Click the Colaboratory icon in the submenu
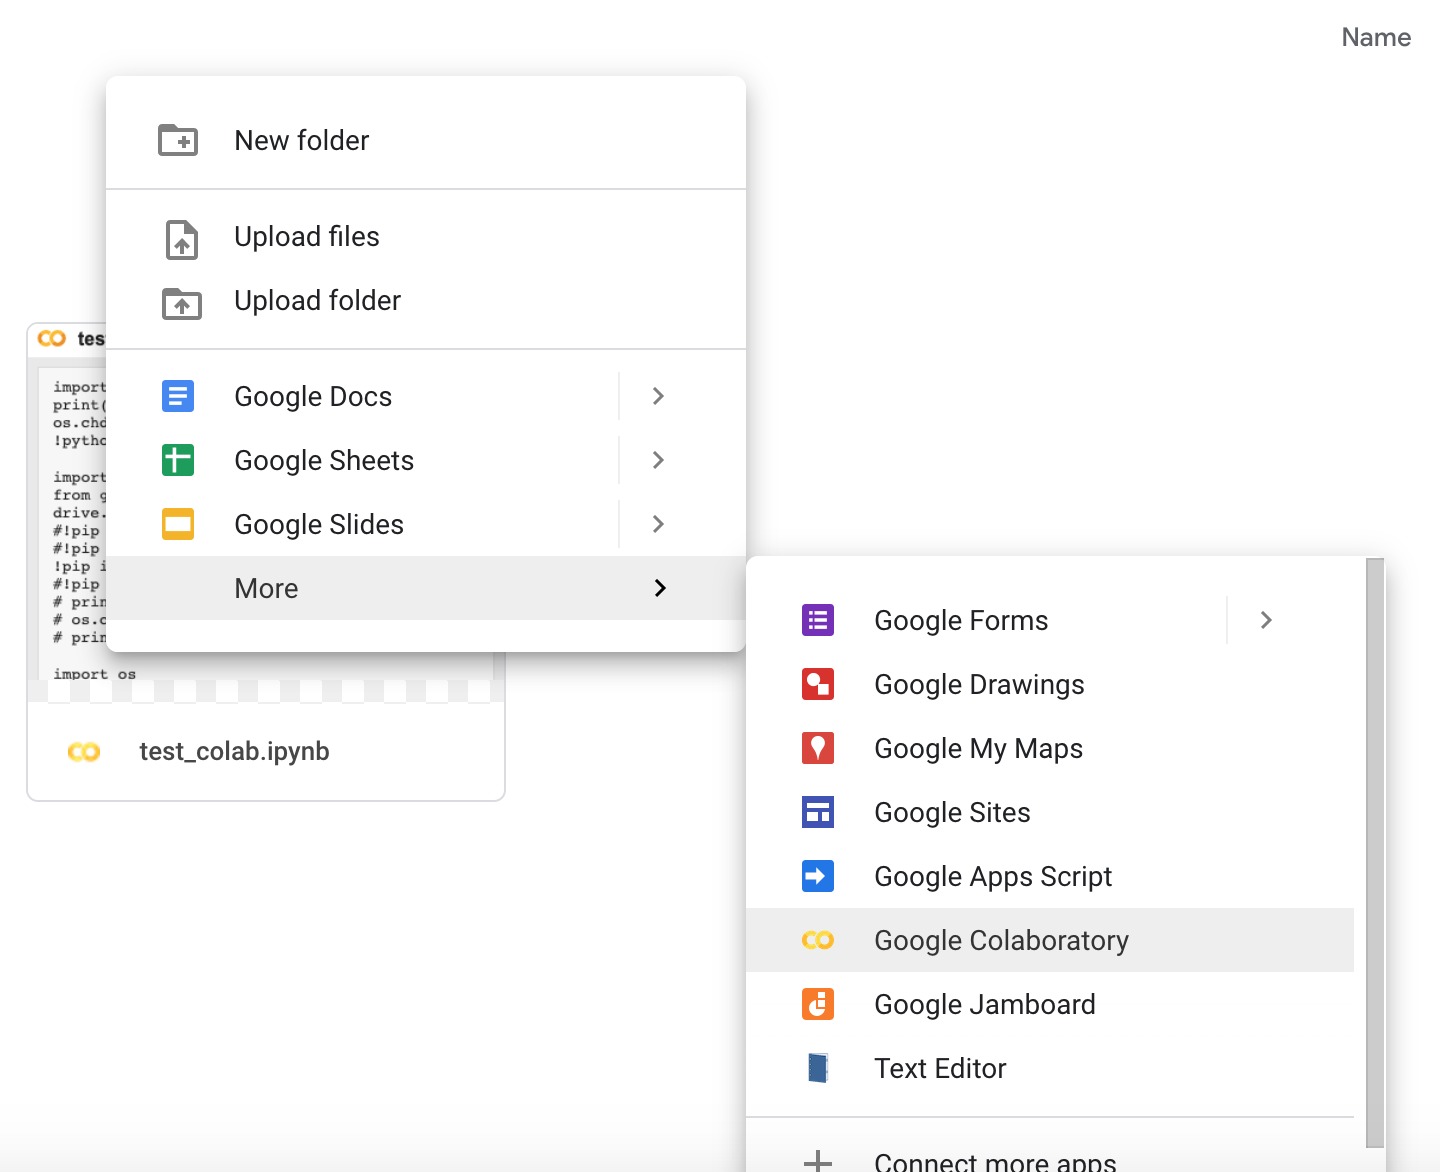The height and width of the screenshot is (1172, 1440). tap(818, 940)
